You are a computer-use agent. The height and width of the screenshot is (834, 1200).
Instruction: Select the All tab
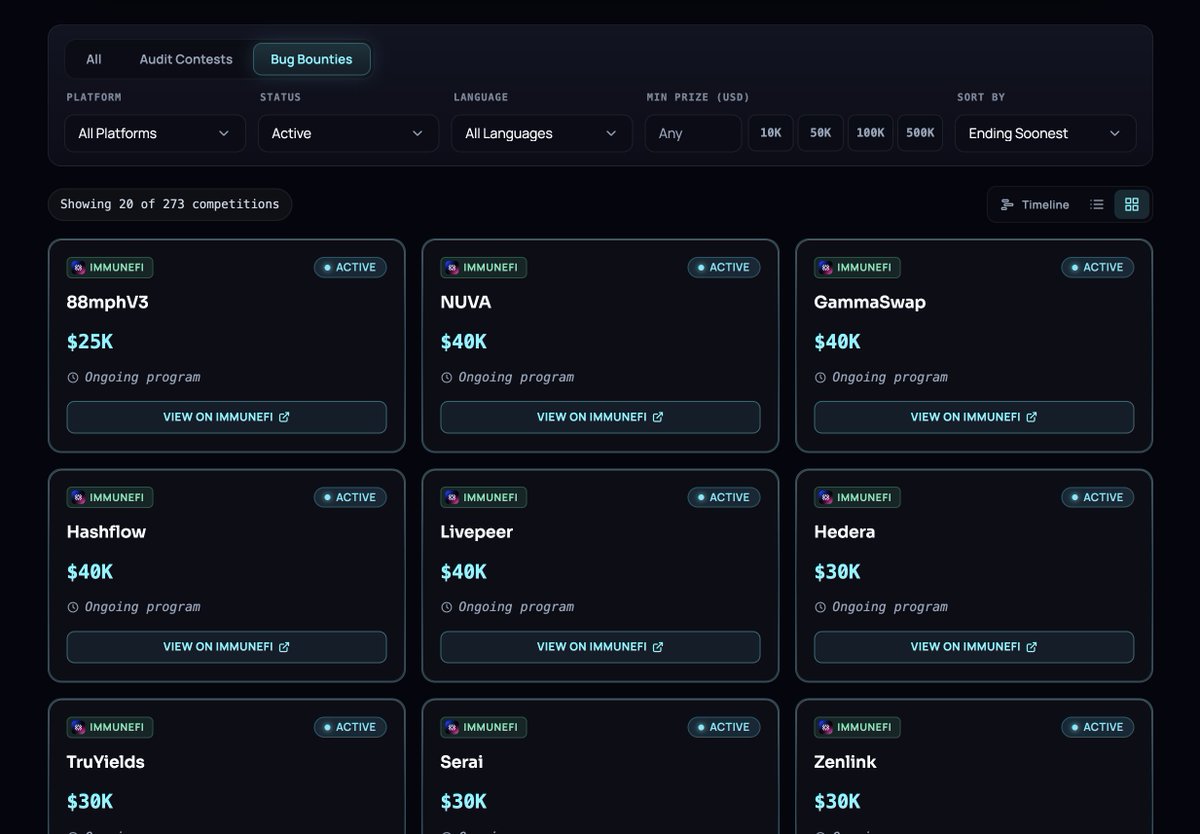[x=94, y=59]
